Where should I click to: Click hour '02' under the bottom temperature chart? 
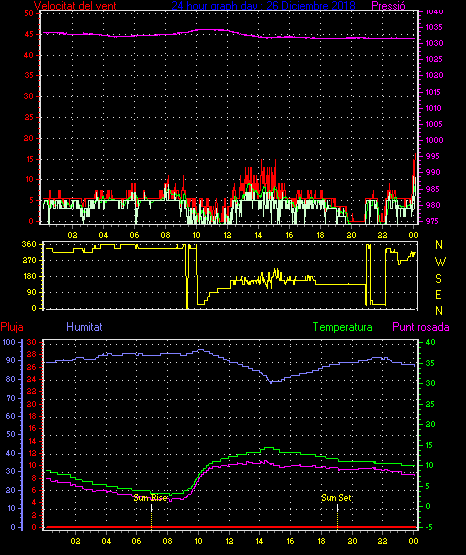pos(75,541)
